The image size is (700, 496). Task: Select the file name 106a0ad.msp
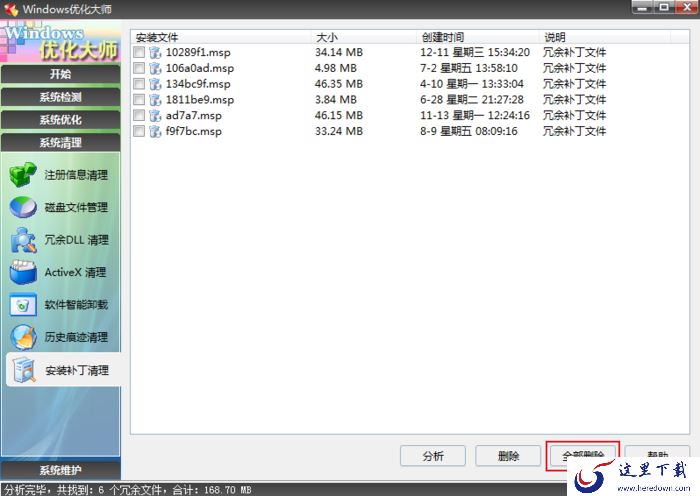point(200,68)
